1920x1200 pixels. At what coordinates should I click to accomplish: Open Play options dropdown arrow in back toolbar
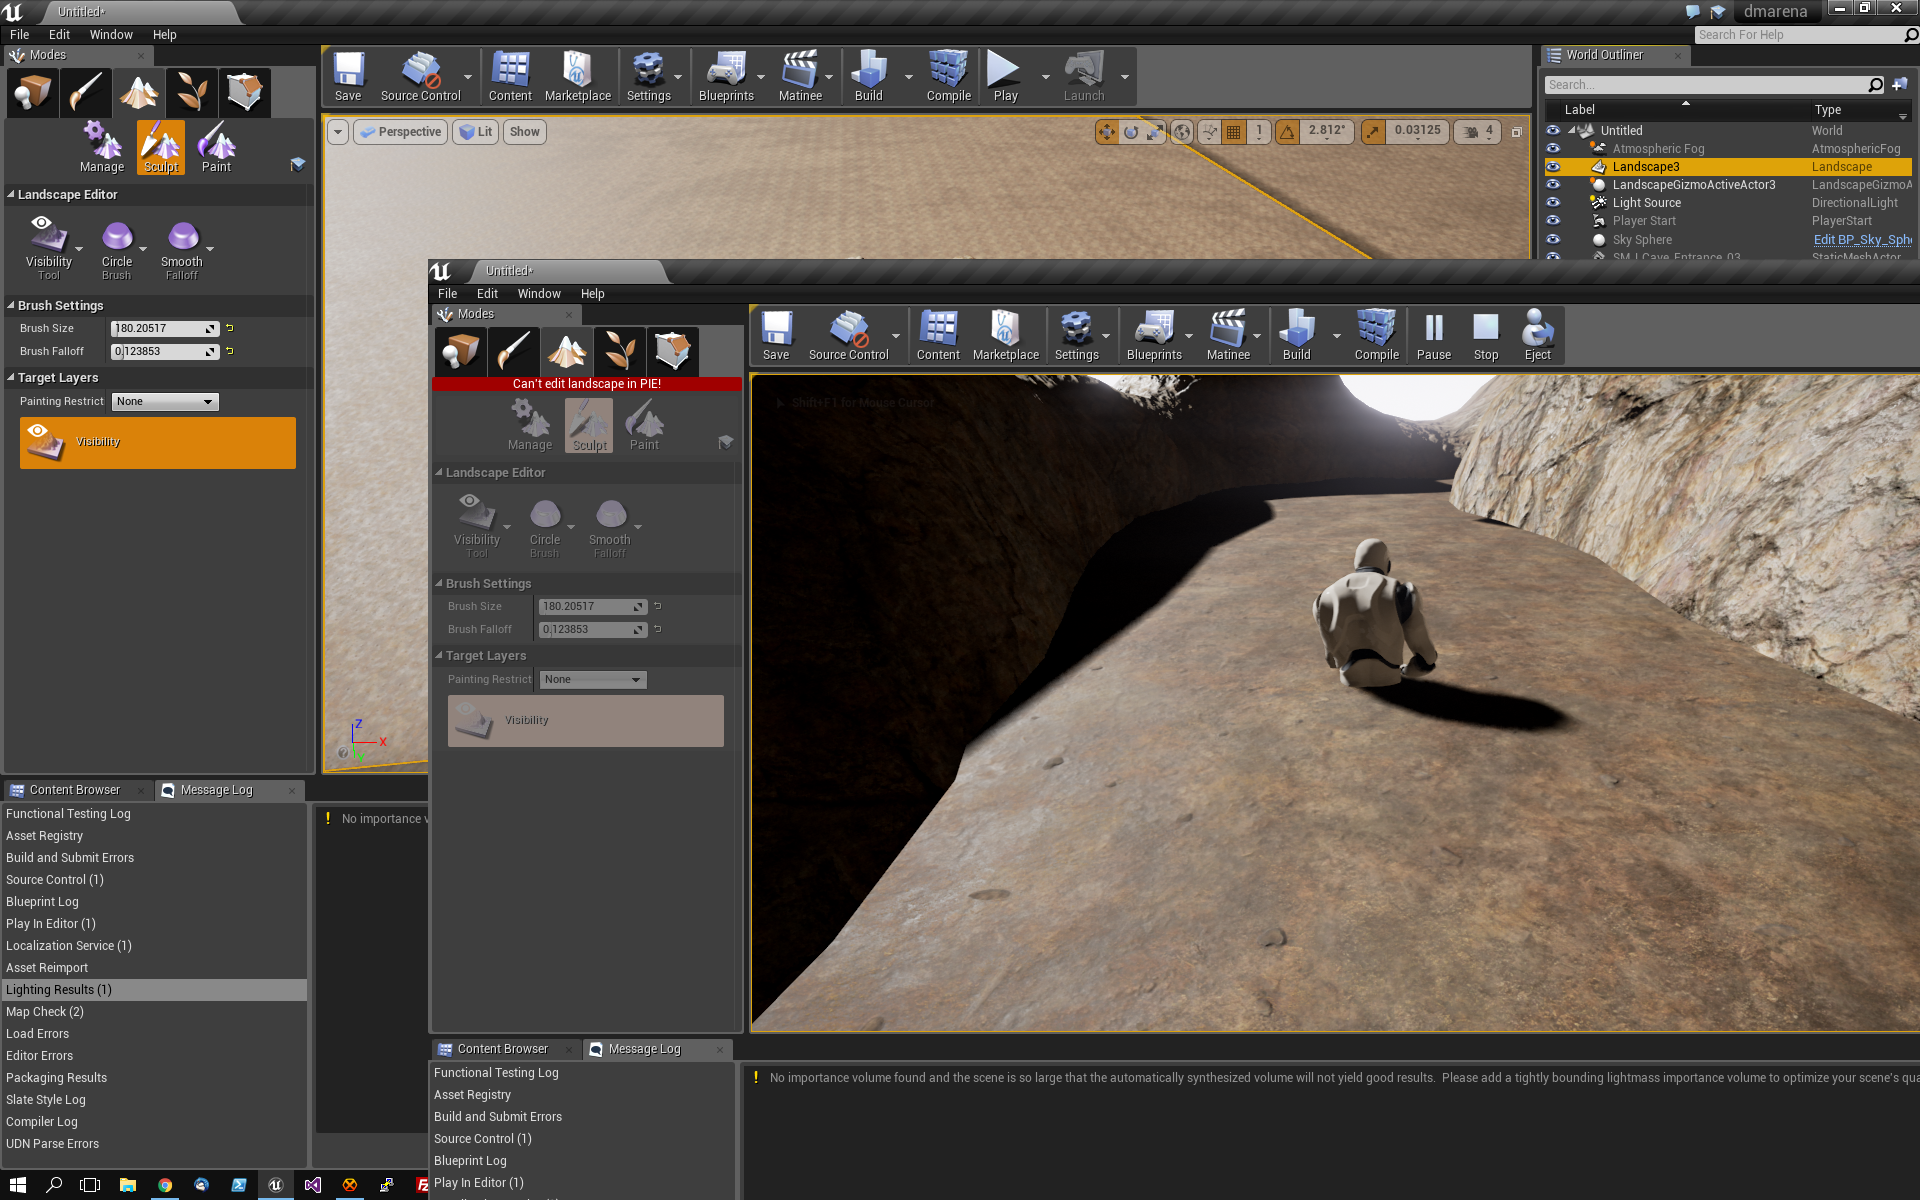1045,77
